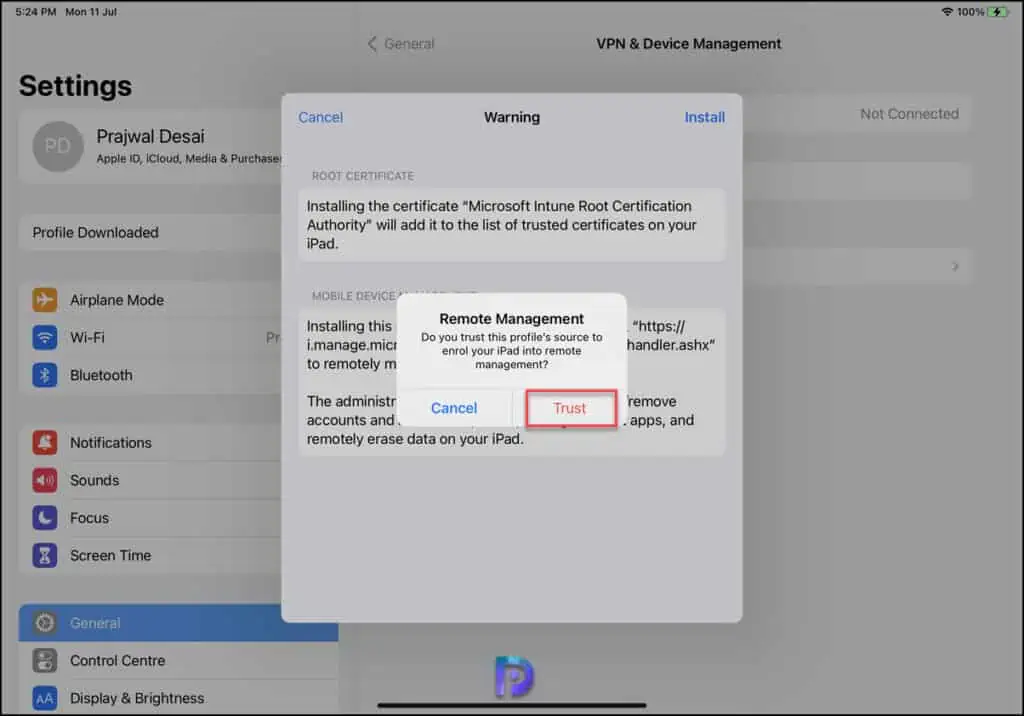
Task: Click the Remote Management alert title
Action: (511, 319)
